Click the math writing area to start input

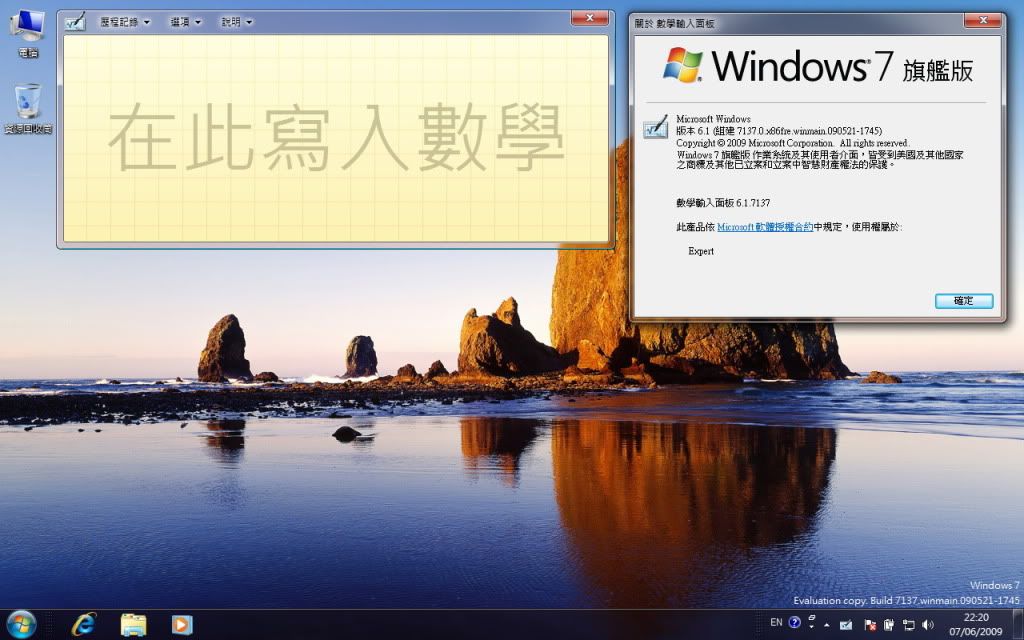pos(336,138)
